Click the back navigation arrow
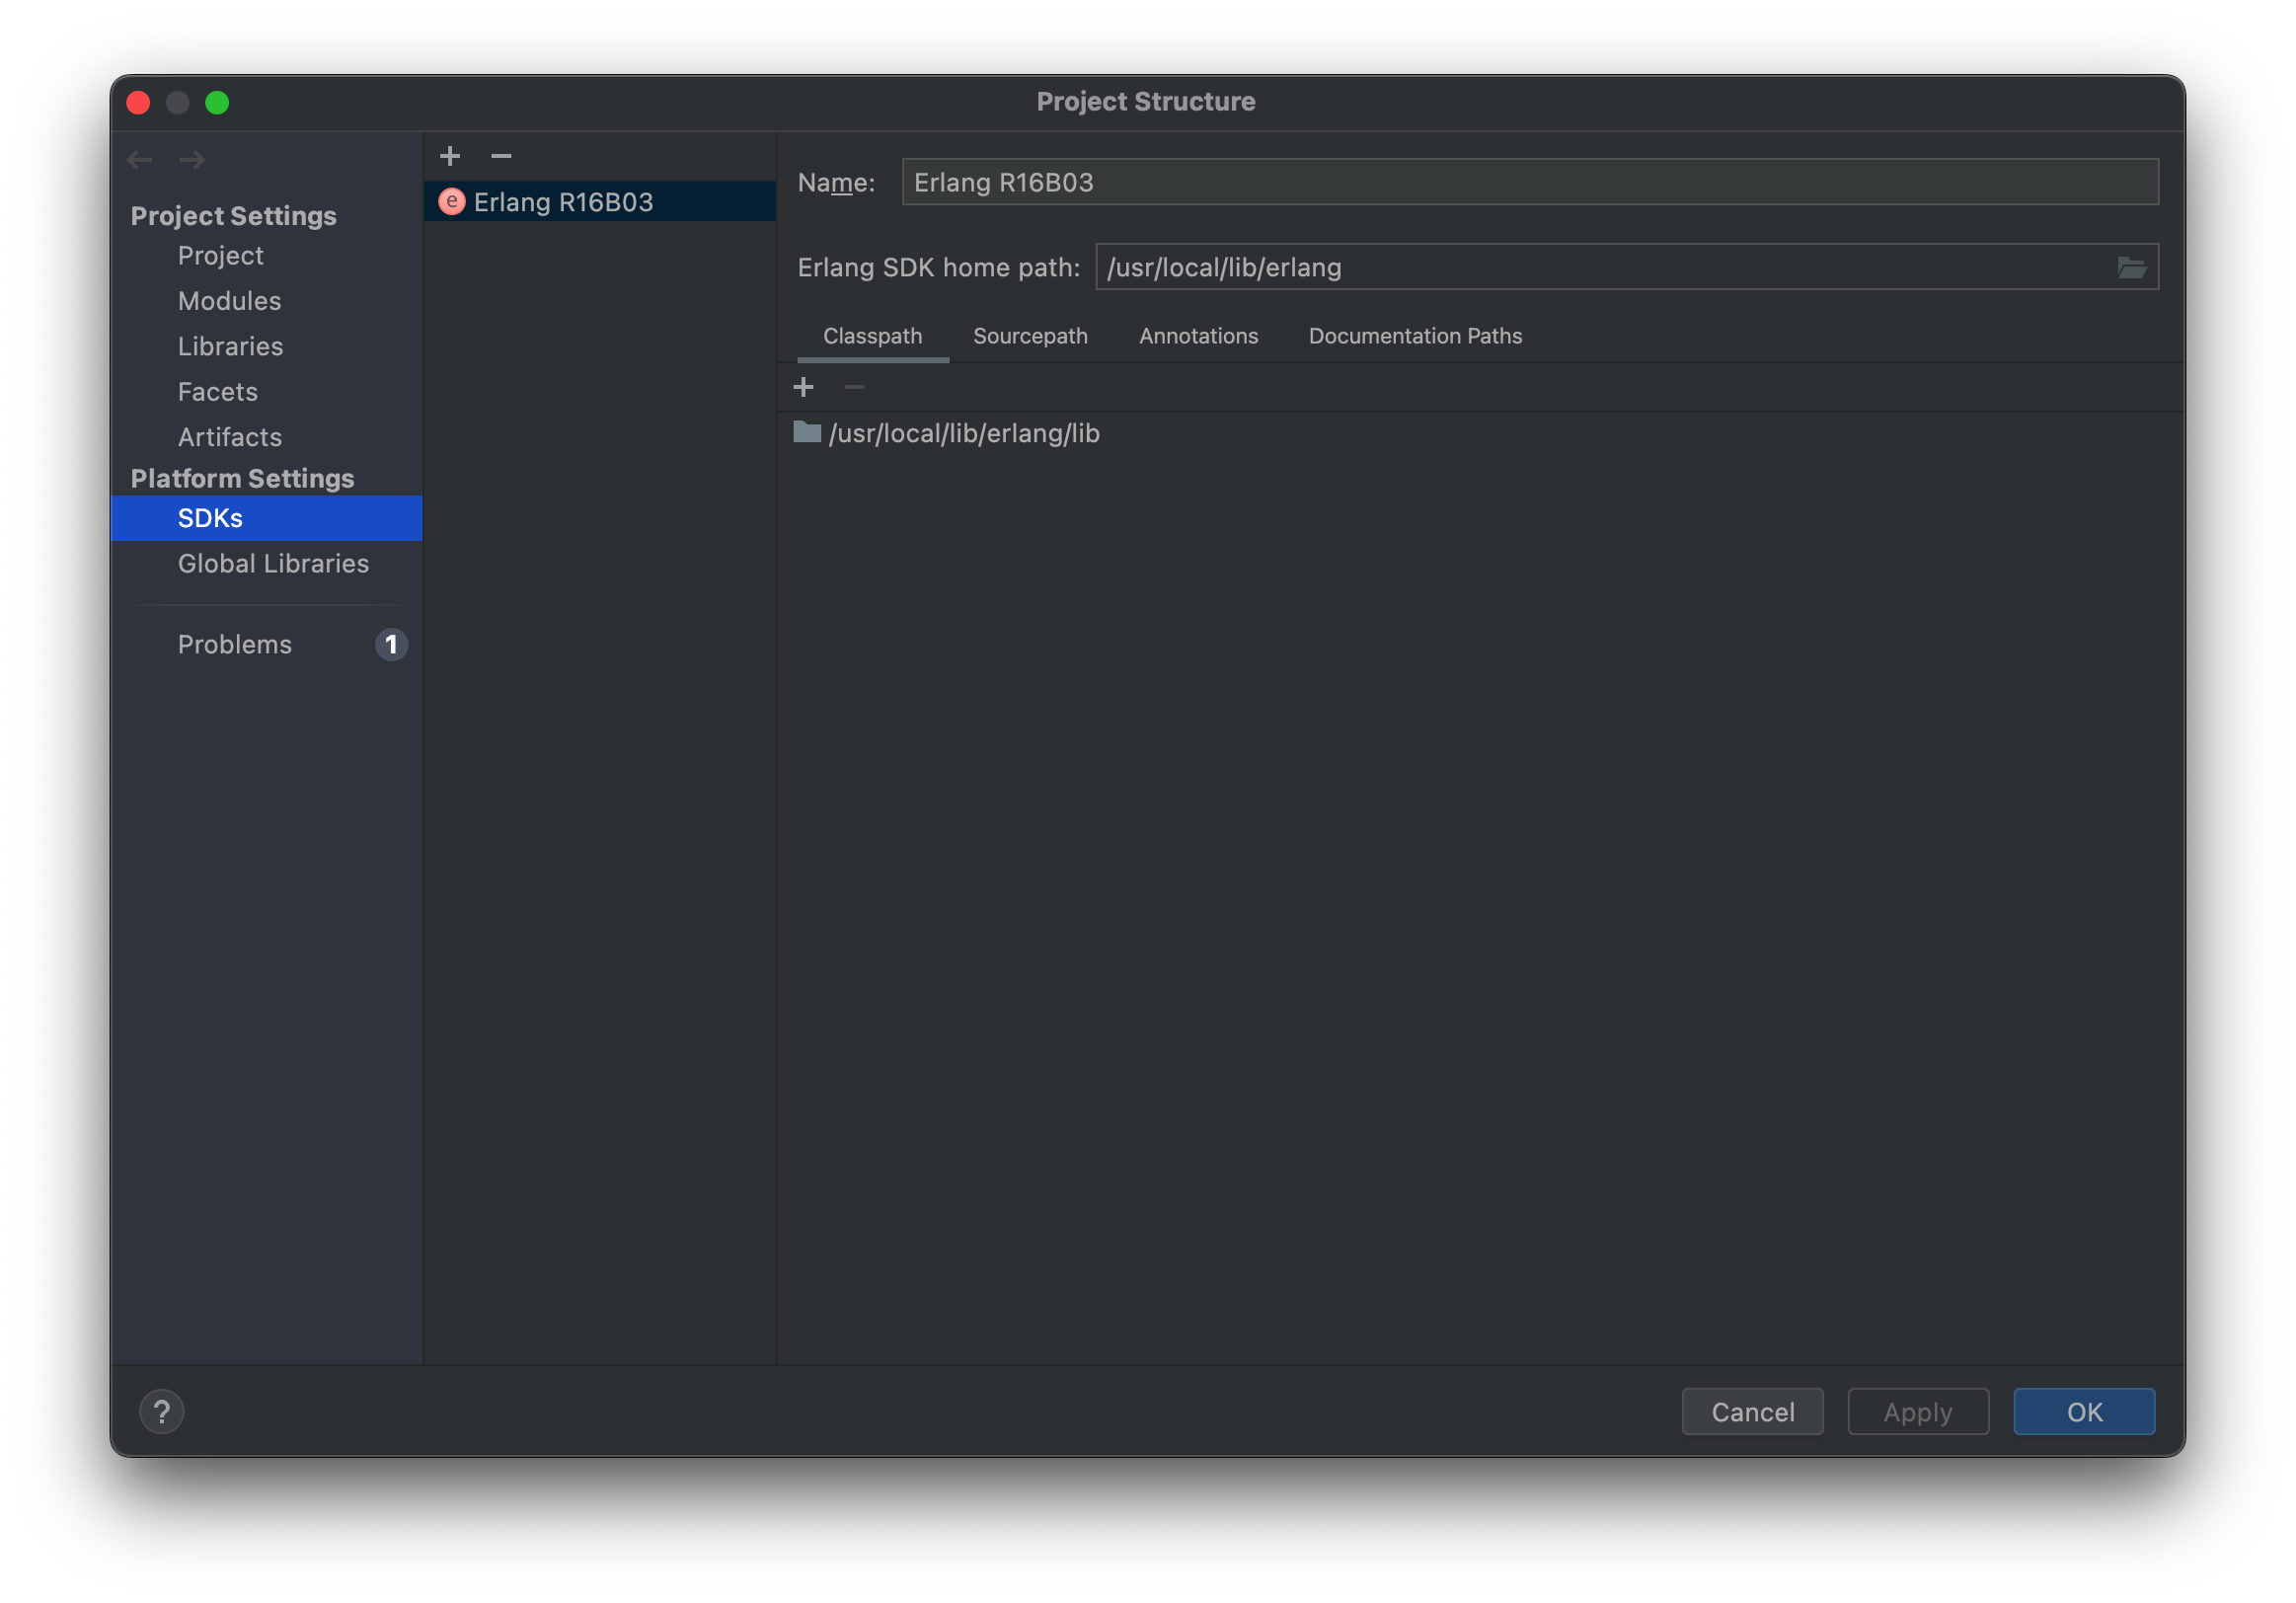The width and height of the screenshot is (2296, 1603). 139,159
